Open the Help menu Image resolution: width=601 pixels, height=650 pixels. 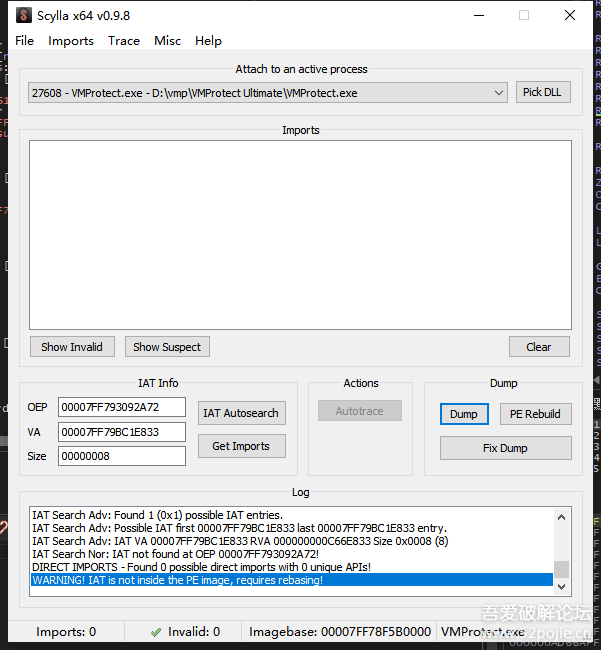click(x=208, y=41)
